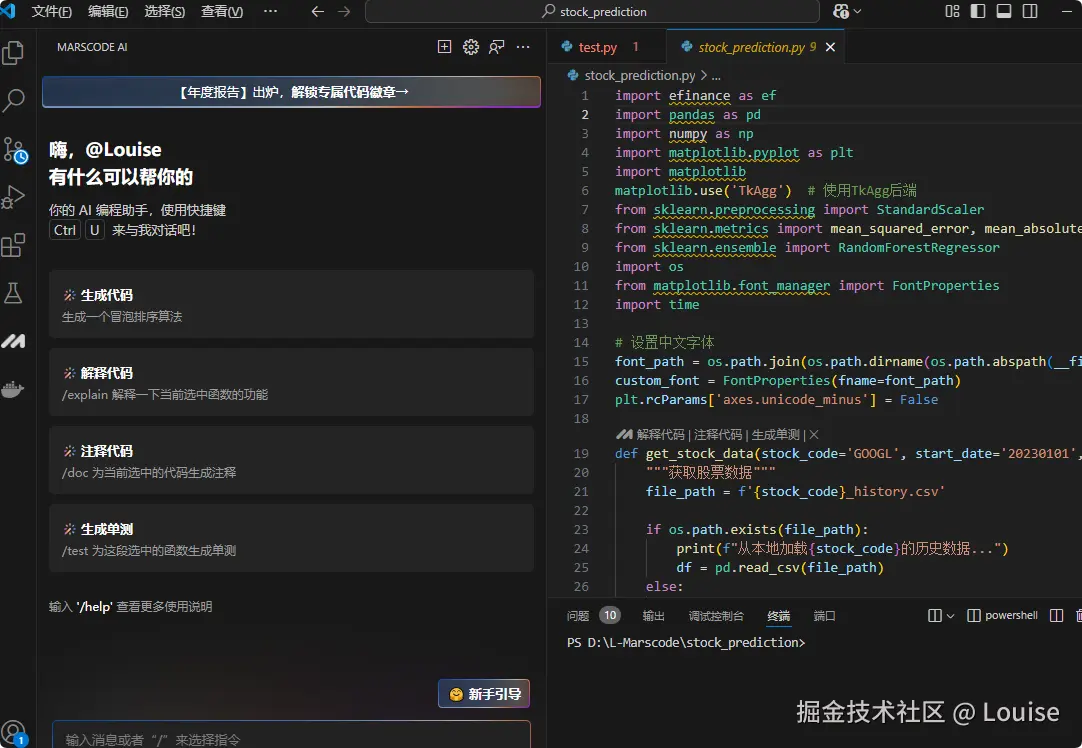Screen dimensions: 1082x748
Task: Open the MarsCode AI sidebar icon
Action: (x=15, y=341)
